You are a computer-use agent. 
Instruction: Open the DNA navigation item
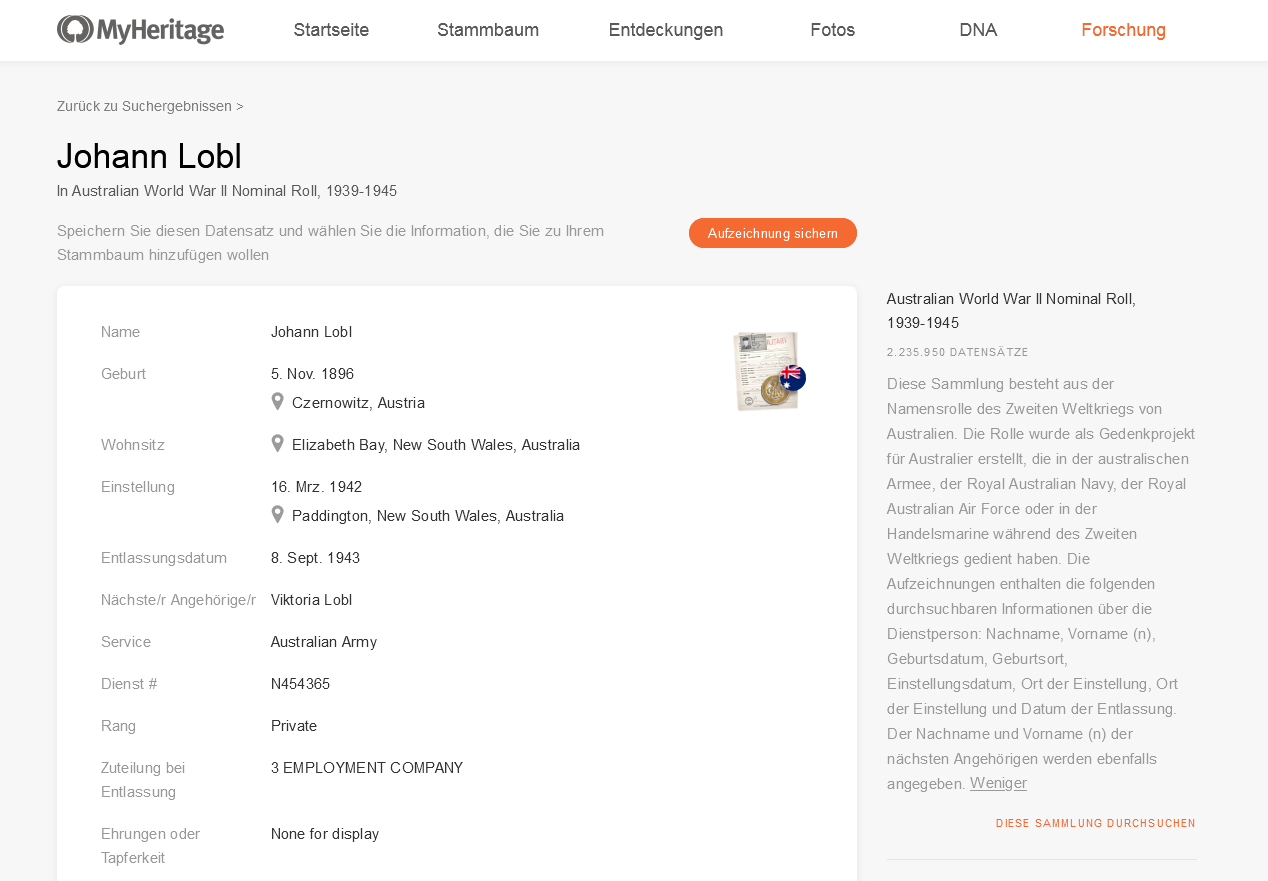[x=977, y=30]
